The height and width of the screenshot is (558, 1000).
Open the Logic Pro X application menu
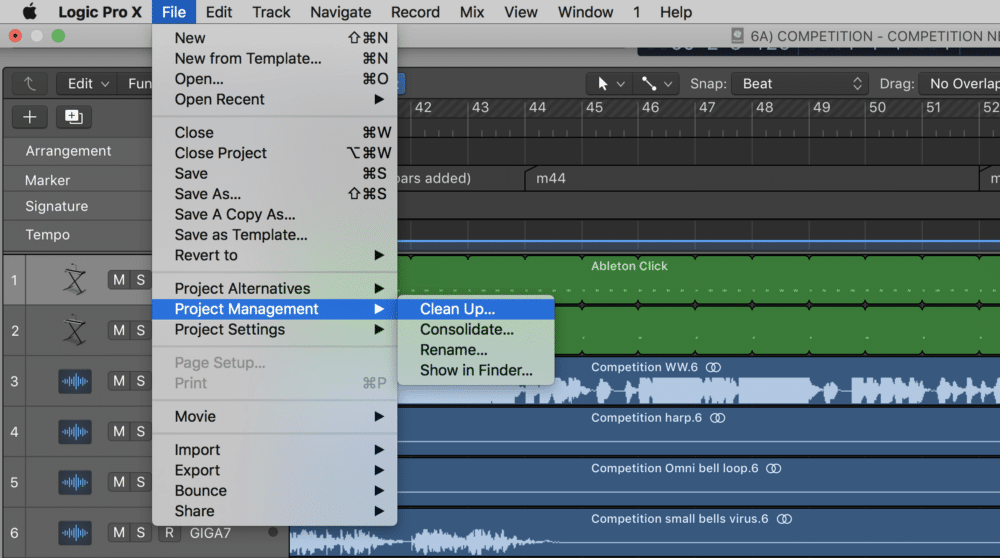click(99, 12)
